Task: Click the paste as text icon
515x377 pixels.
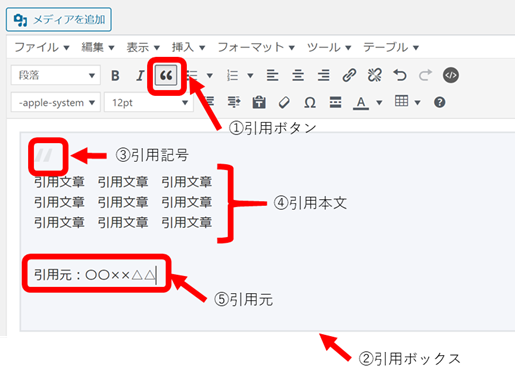Action: pyautogui.click(x=259, y=102)
